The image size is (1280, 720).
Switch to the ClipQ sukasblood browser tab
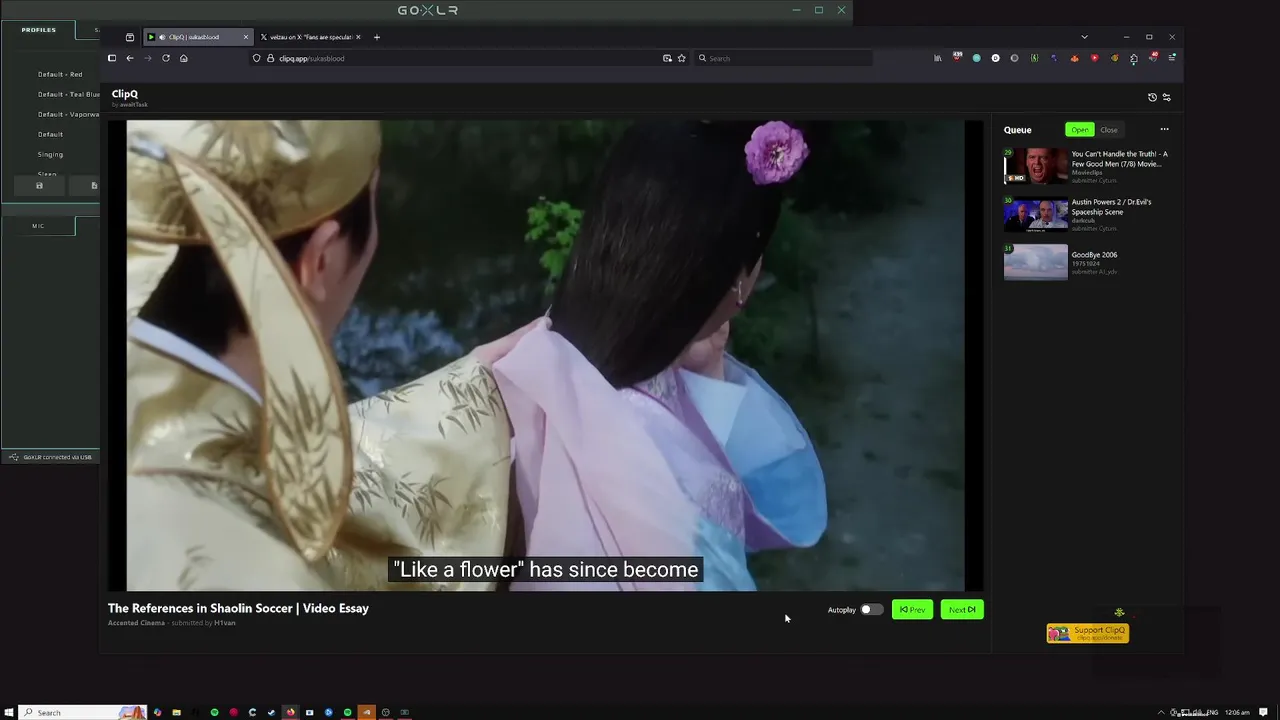[x=197, y=37]
